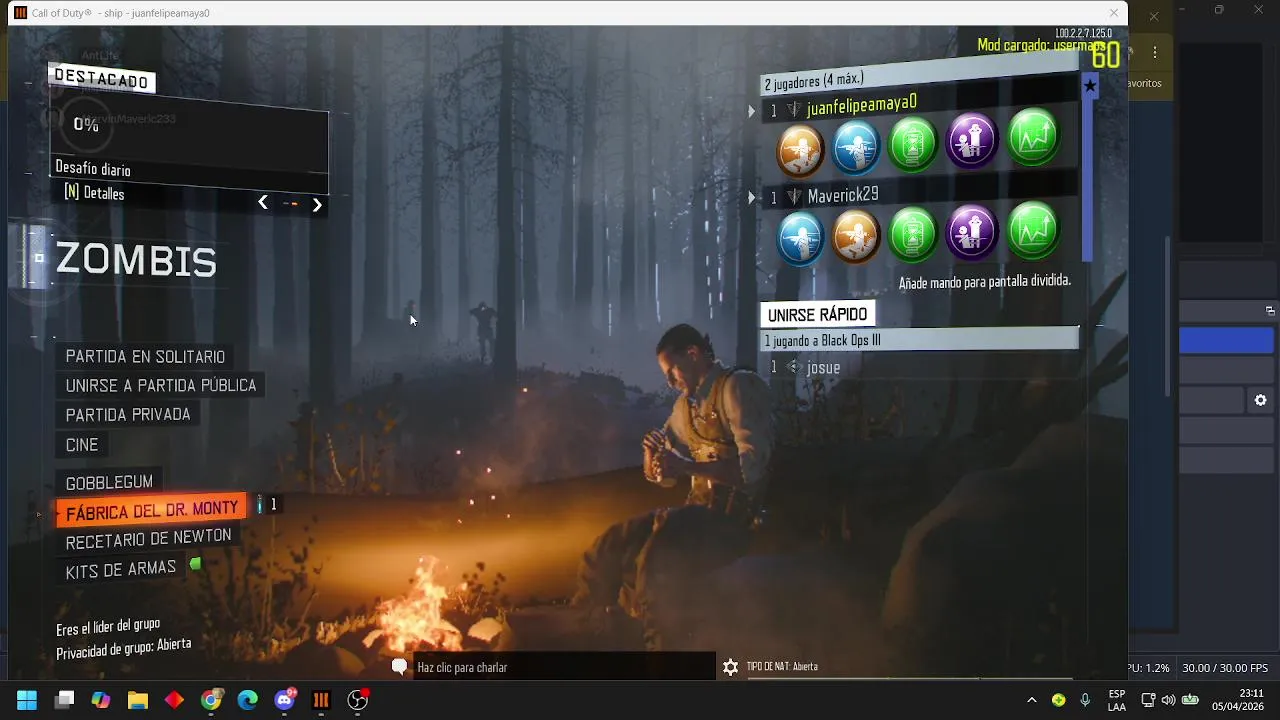The height and width of the screenshot is (720, 1280).
Task: Click the gear icon beside TIPO DE NAT
Action: coord(730,667)
